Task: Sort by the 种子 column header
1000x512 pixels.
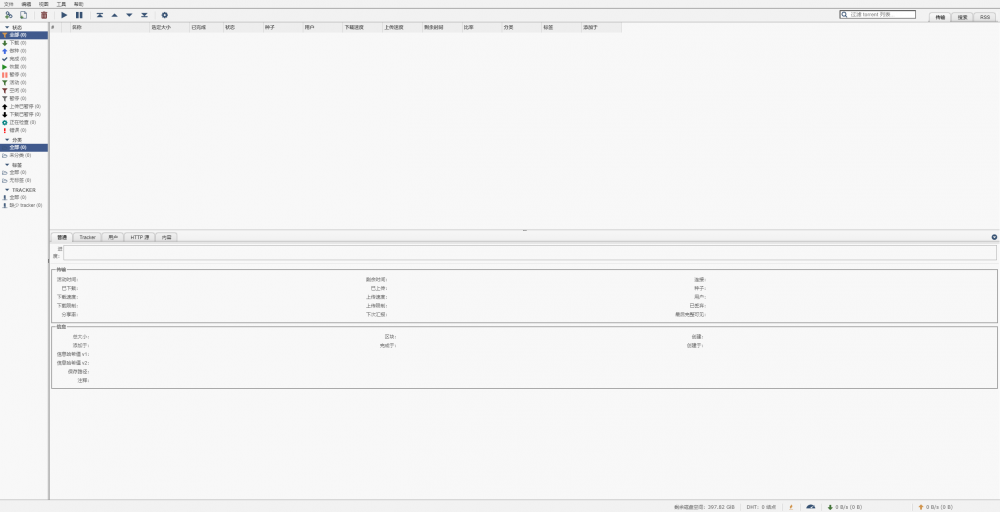Action: click(283, 27)
